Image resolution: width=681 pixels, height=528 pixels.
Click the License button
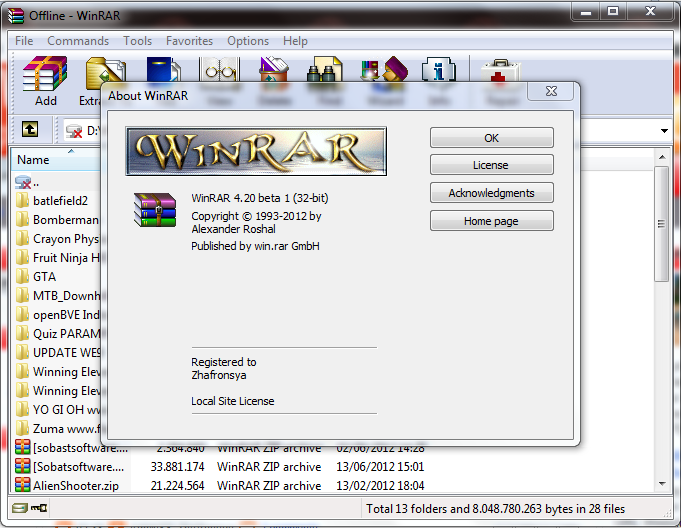pos(492,165)
